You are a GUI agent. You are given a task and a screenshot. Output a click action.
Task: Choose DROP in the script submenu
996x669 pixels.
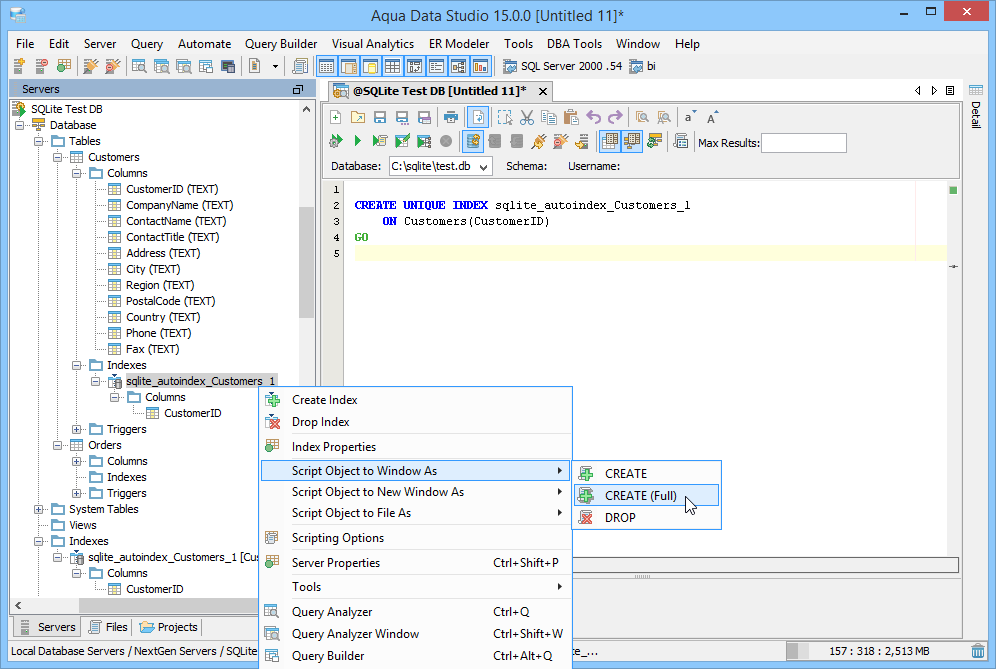click(646, 518)
